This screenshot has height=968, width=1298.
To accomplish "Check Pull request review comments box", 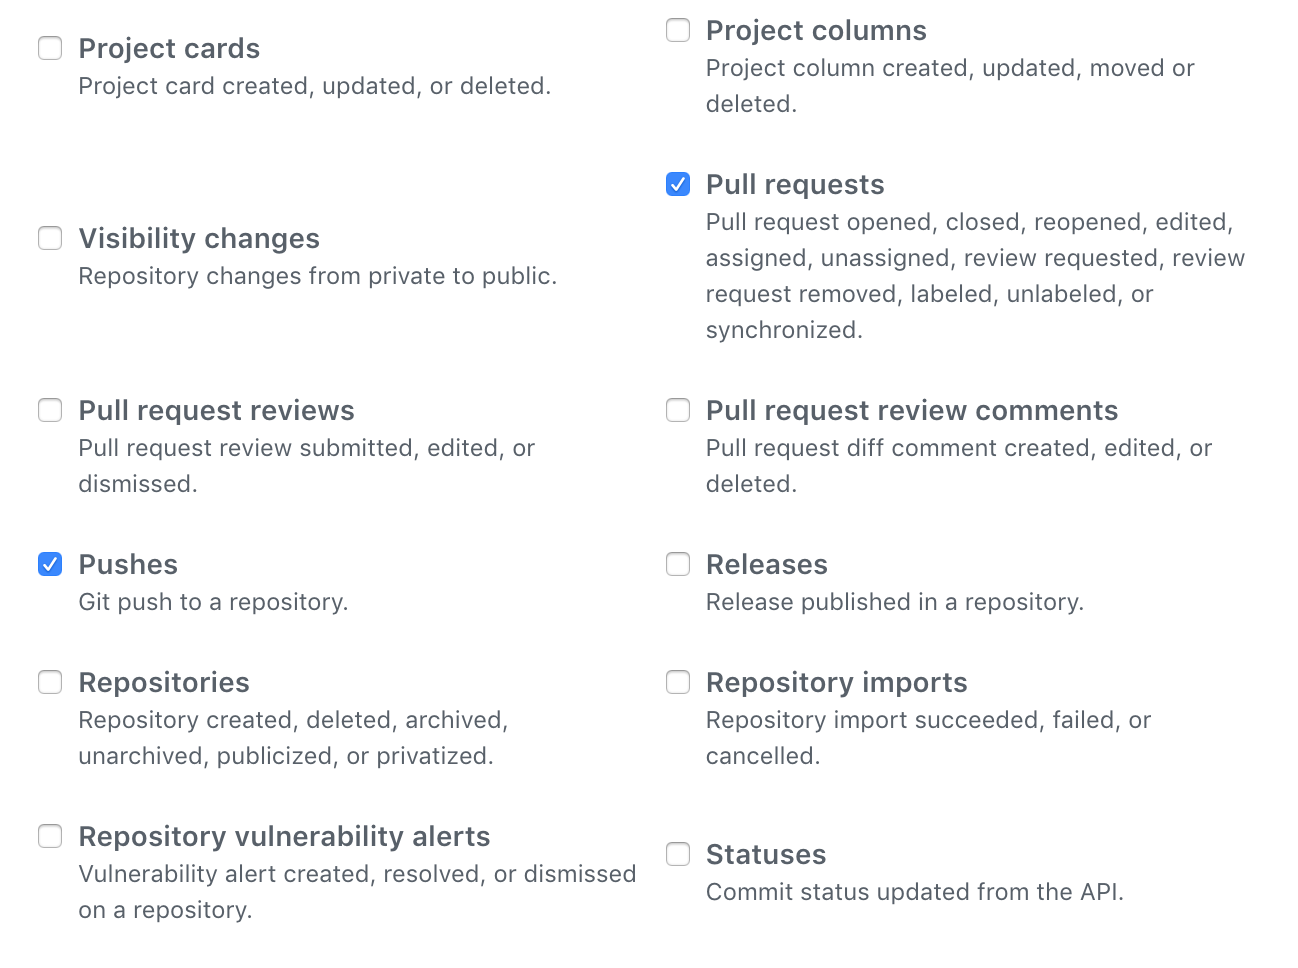I will 678,410.
